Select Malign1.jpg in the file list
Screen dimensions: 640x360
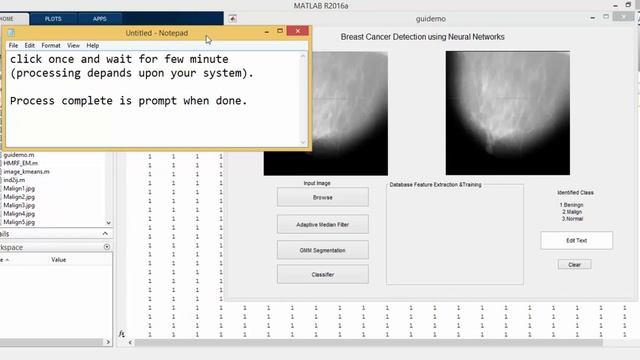(x=19, y=188)
